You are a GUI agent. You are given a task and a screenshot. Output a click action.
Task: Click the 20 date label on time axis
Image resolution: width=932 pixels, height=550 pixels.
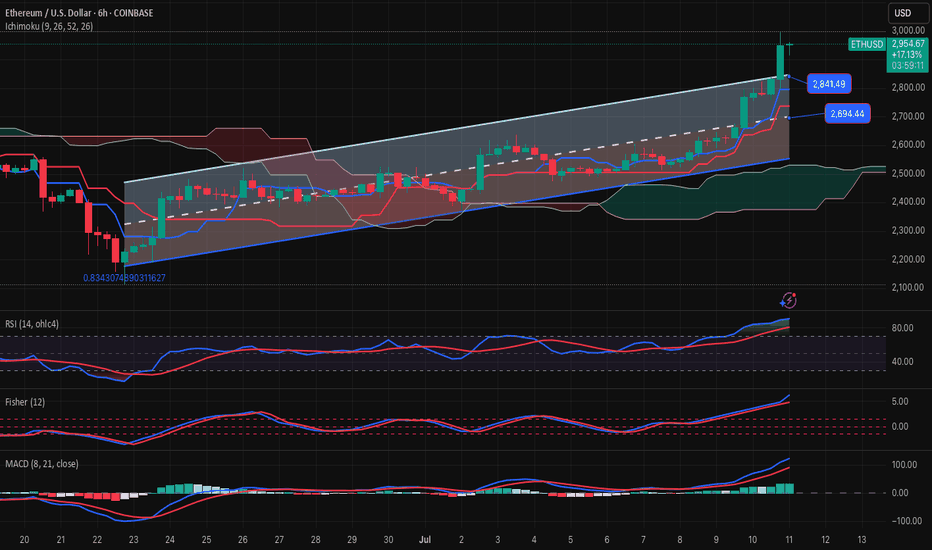(24, 540)
